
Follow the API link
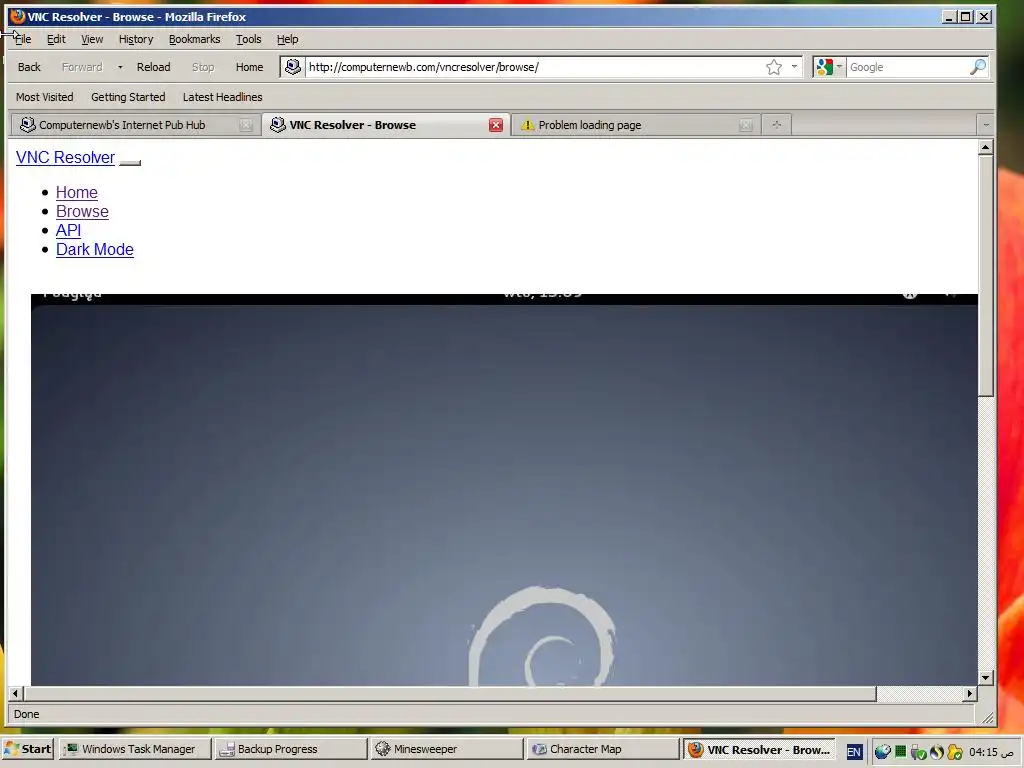tap(69, 230)
